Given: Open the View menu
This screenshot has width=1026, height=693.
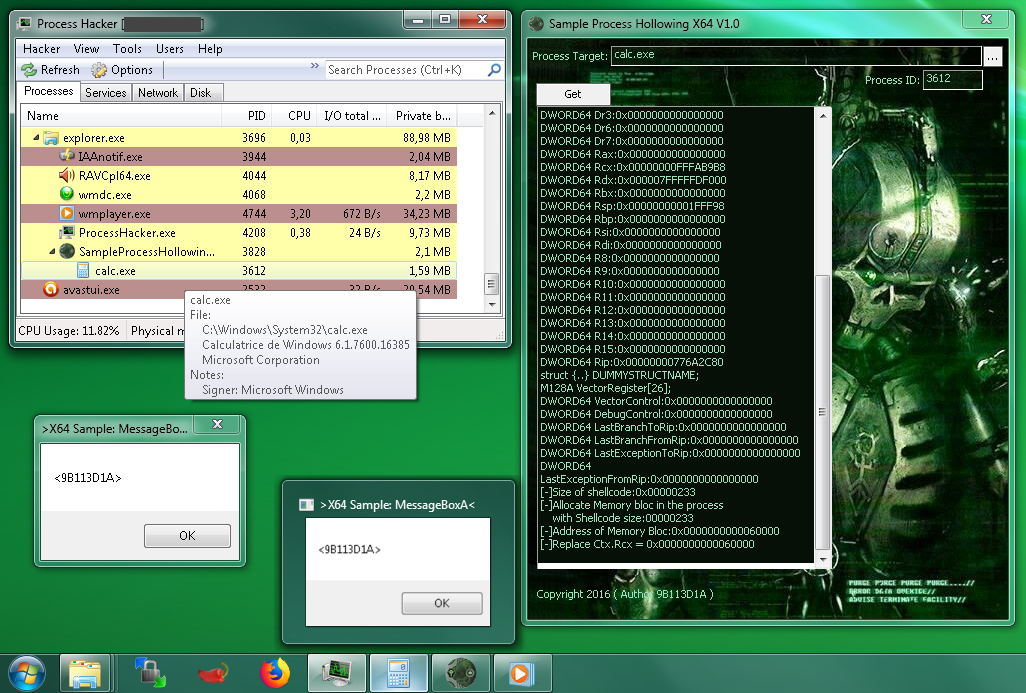Looking at the screenshot, I should (x=86, y=49).
